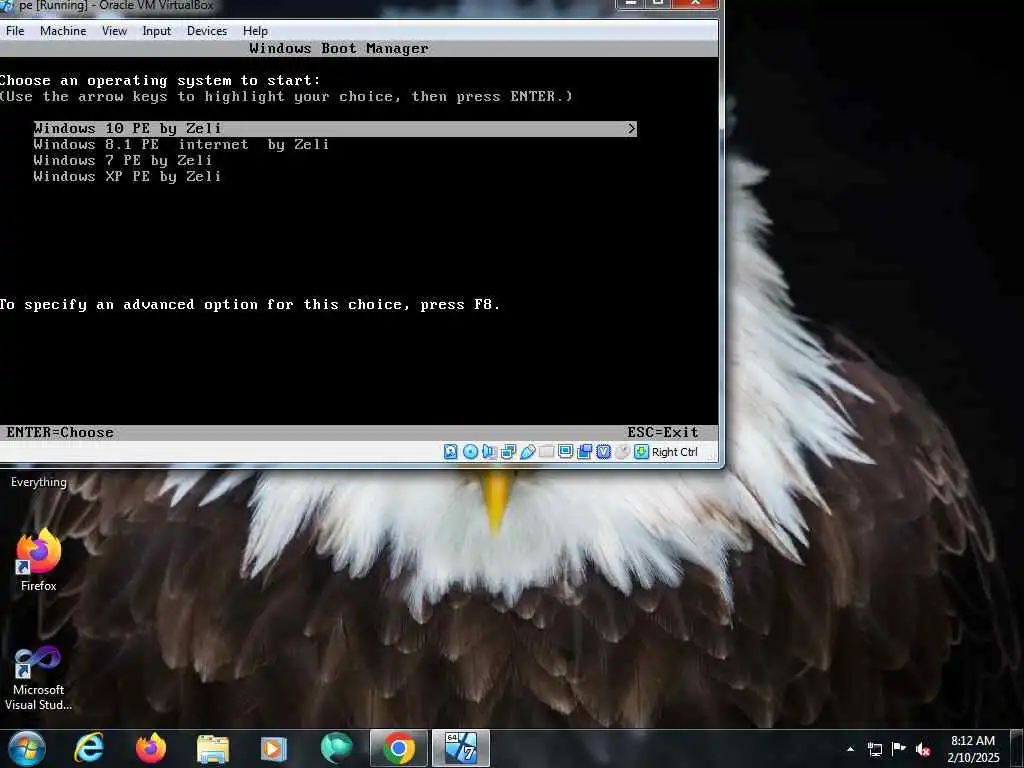Click the ENTER=Choose text in boot manager
Viewport: 1024px width, 768px height.
coord(60,432)
